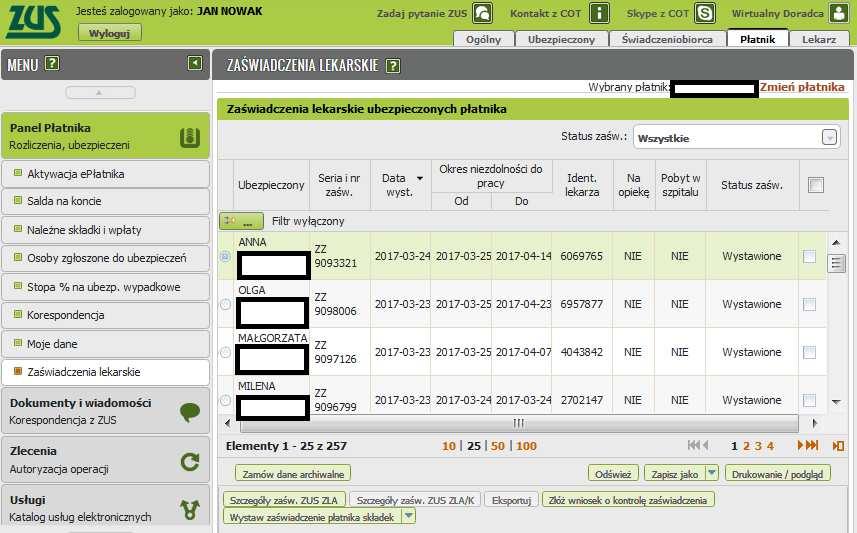Click the export-to-end icon right of pagination
Screen dimensions: 857x533
point(838,446)
